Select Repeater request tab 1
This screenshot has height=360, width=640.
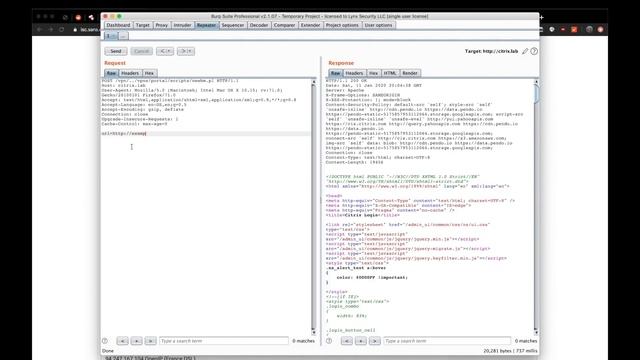tap(111, 36)
